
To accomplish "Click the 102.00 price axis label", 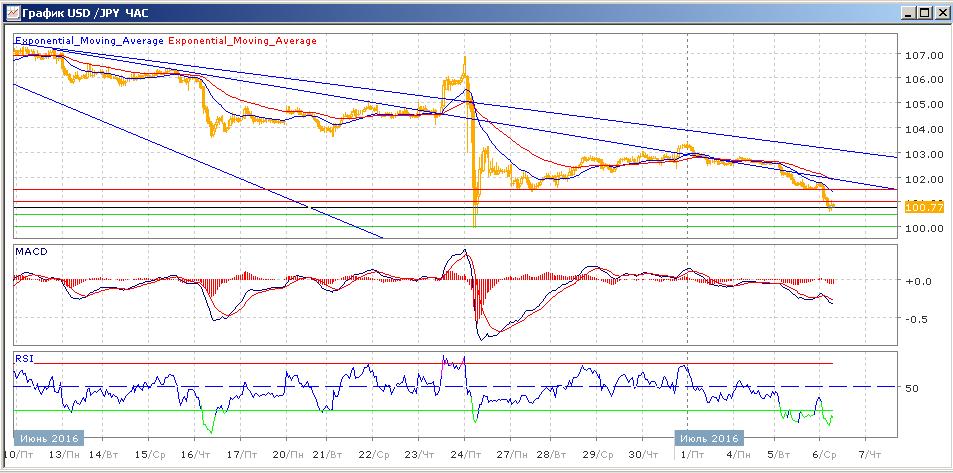I will point(924,179).
